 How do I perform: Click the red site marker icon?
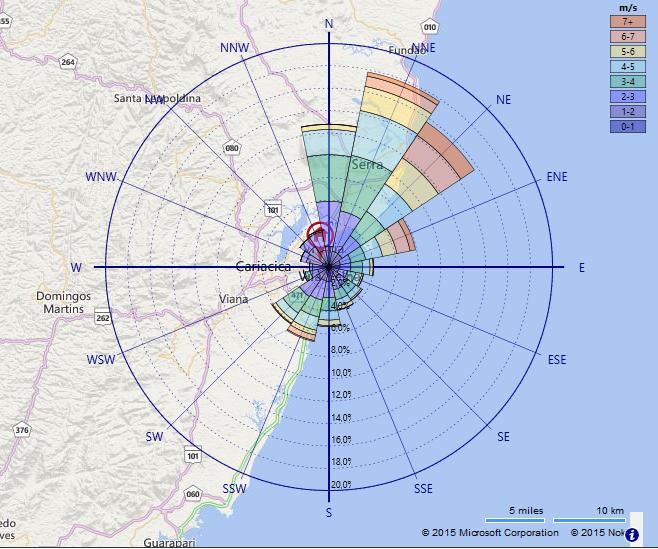click(320, 236)
